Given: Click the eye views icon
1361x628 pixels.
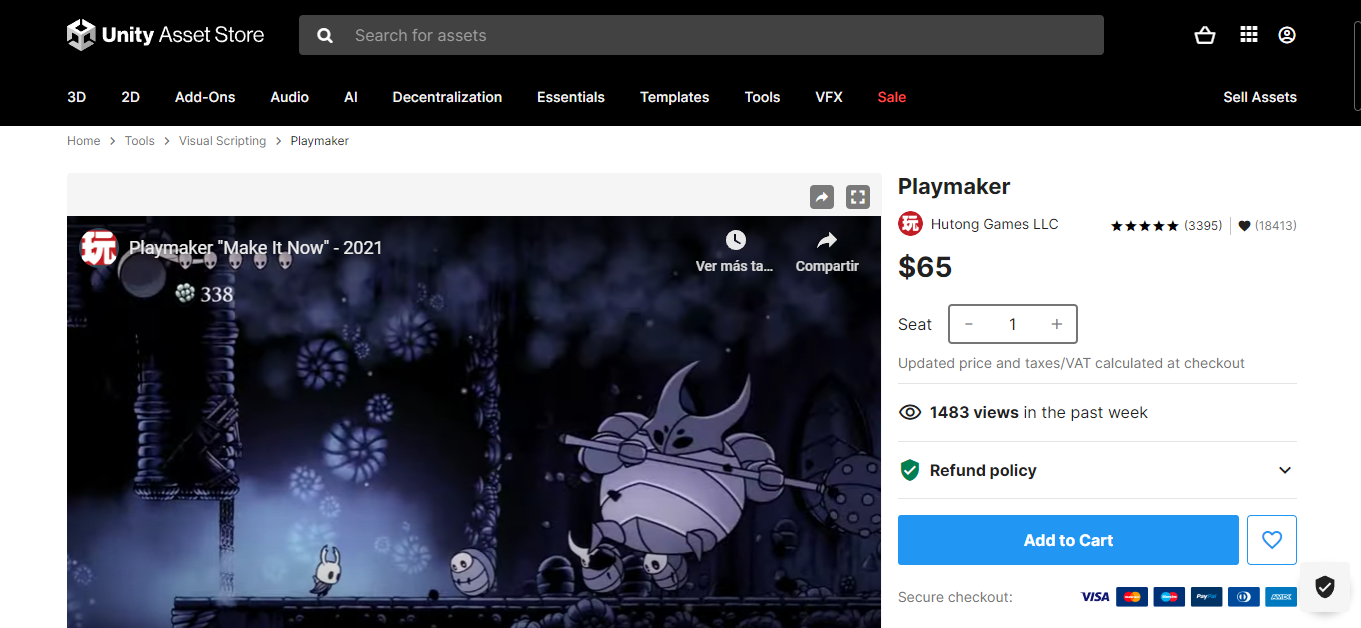Looking at the screenshot, I should click(910, 412).
